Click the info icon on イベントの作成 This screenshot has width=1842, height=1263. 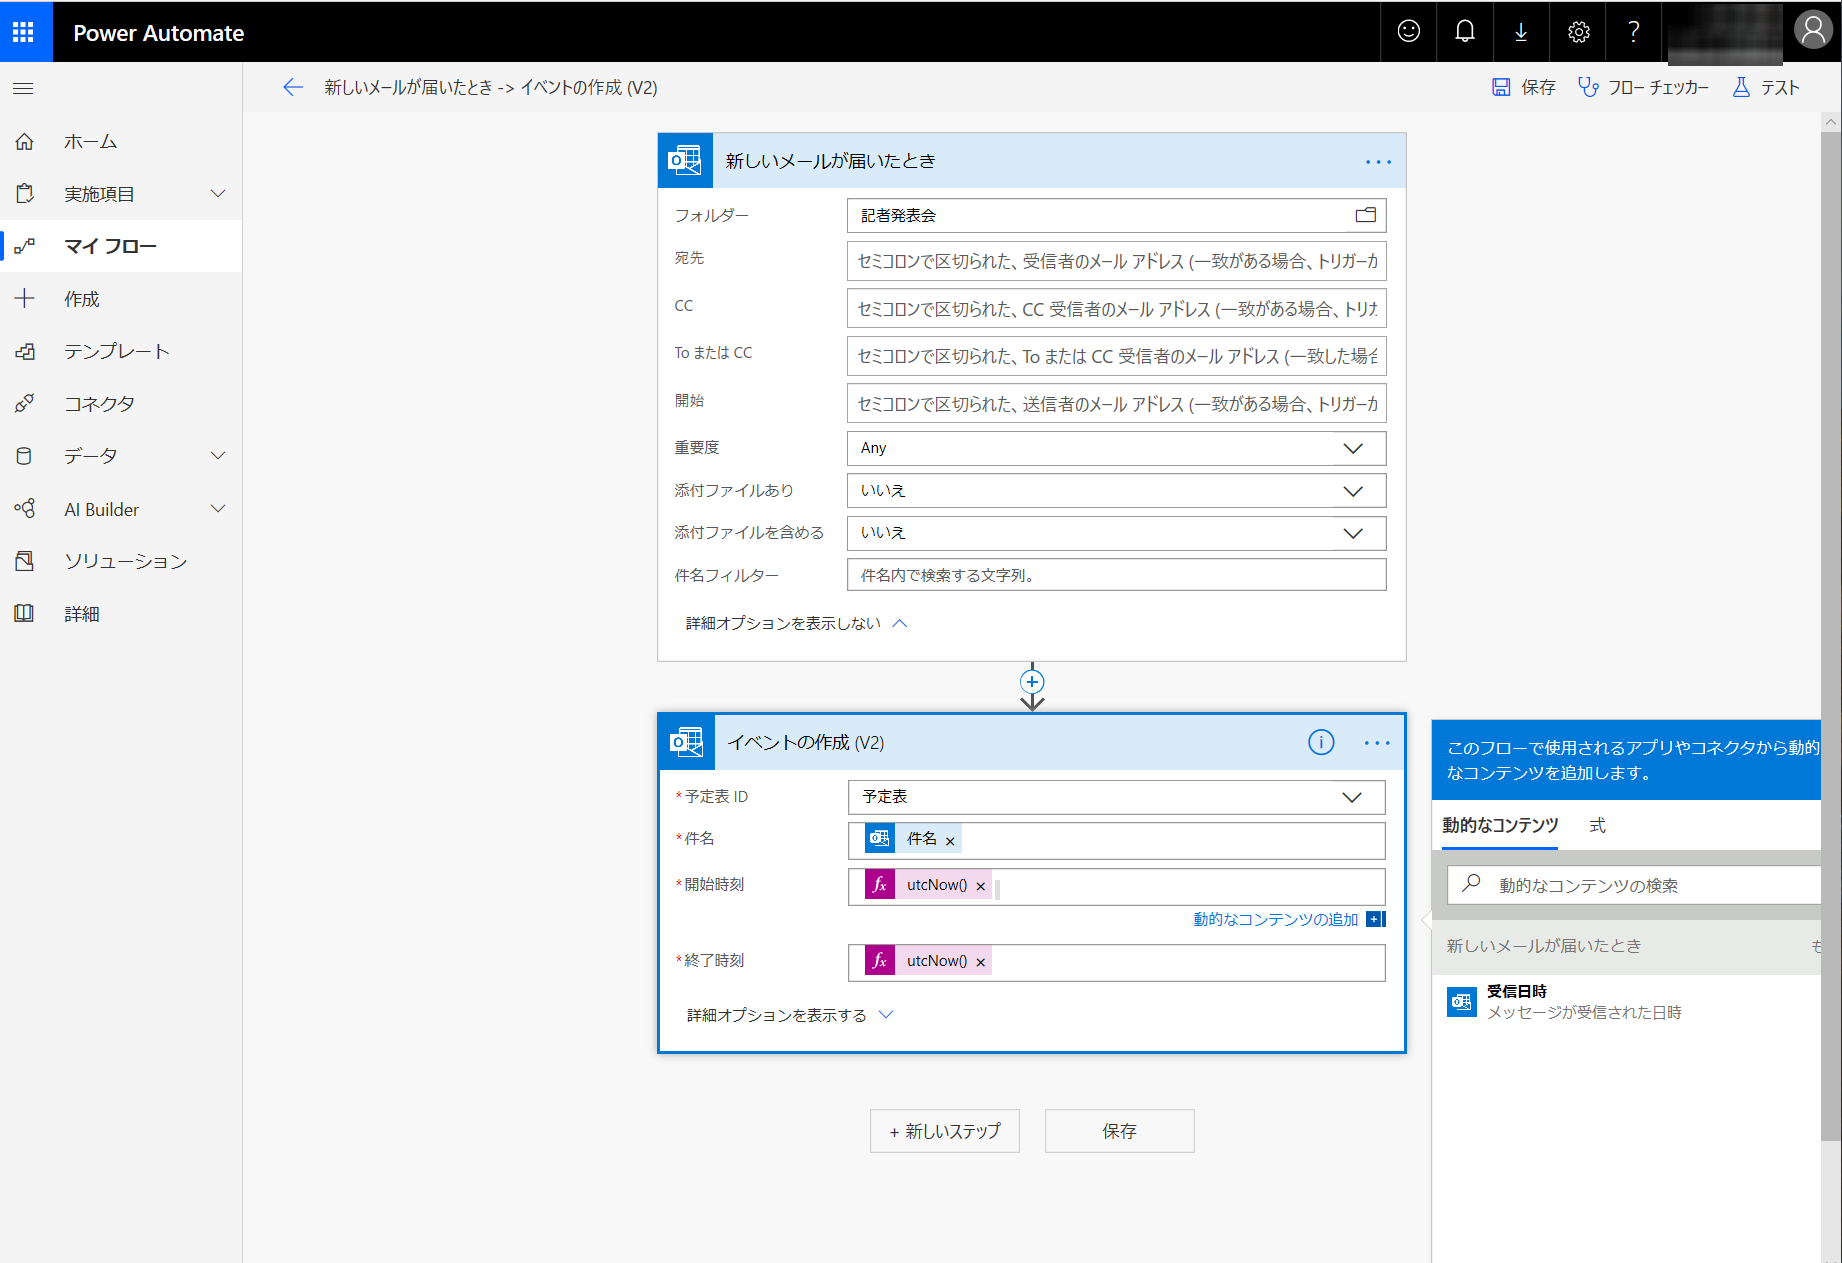coord(1321,742)
